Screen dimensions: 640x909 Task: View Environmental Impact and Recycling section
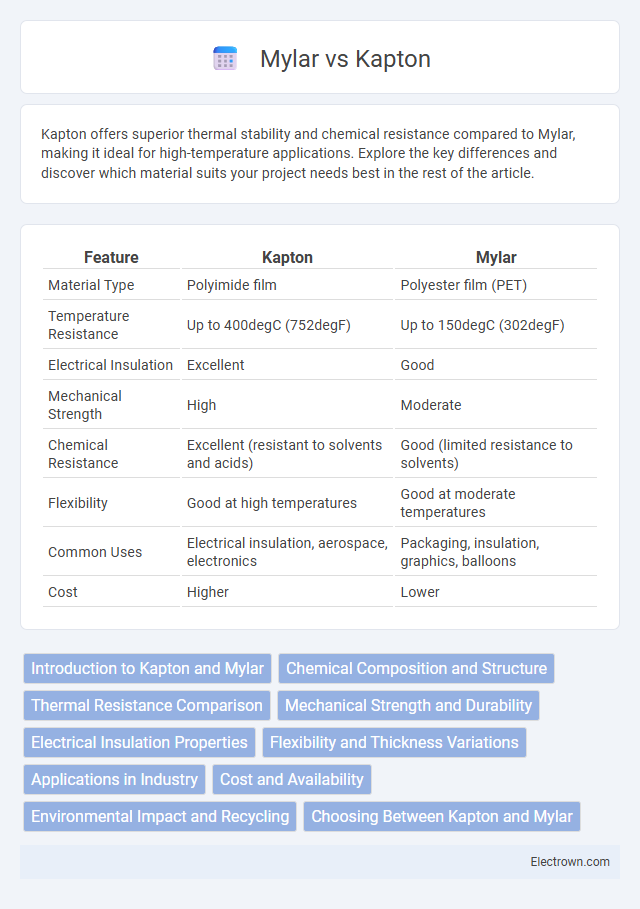point(160,817)
